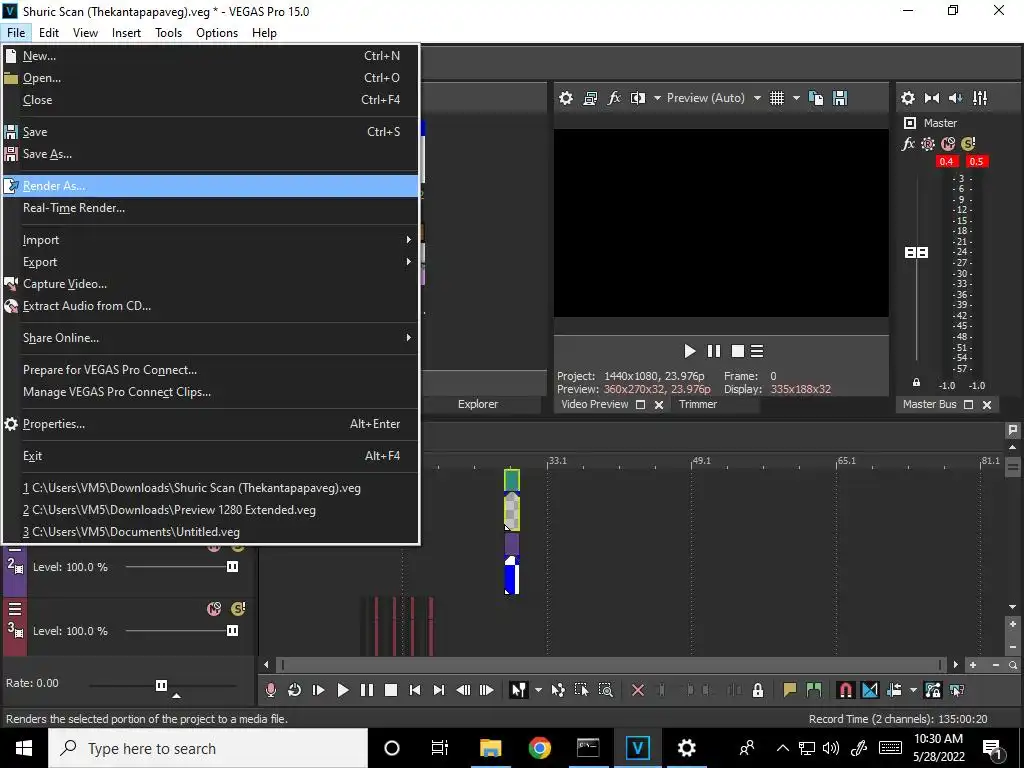Viewport: 1024px width, 768px height.
Task: Copy preview snapshot to clipboard
Action: click(816, 98)
